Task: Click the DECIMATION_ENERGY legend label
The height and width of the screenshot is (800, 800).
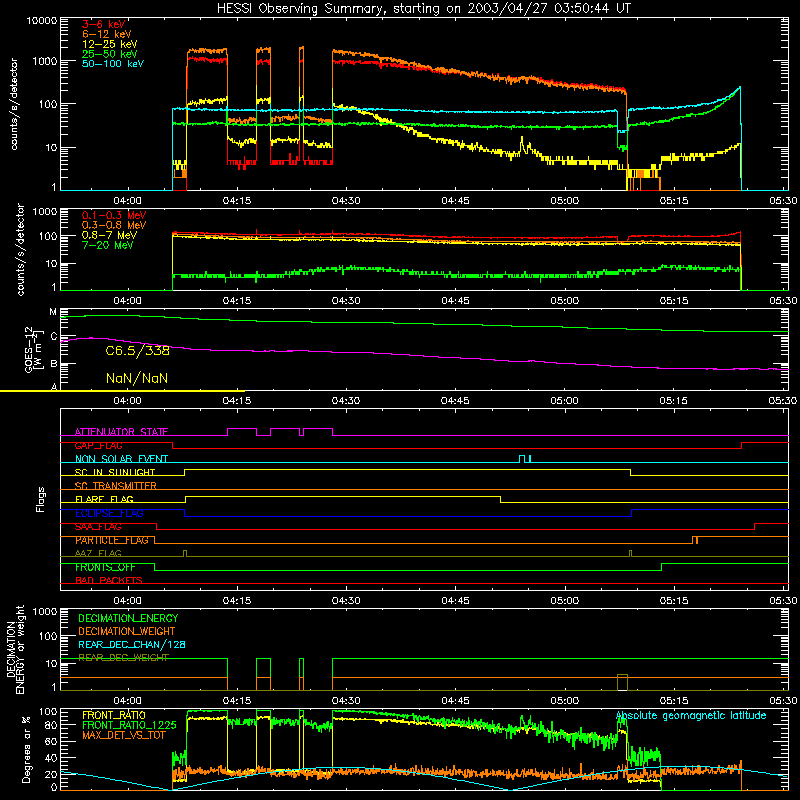Action: [128, 618]
